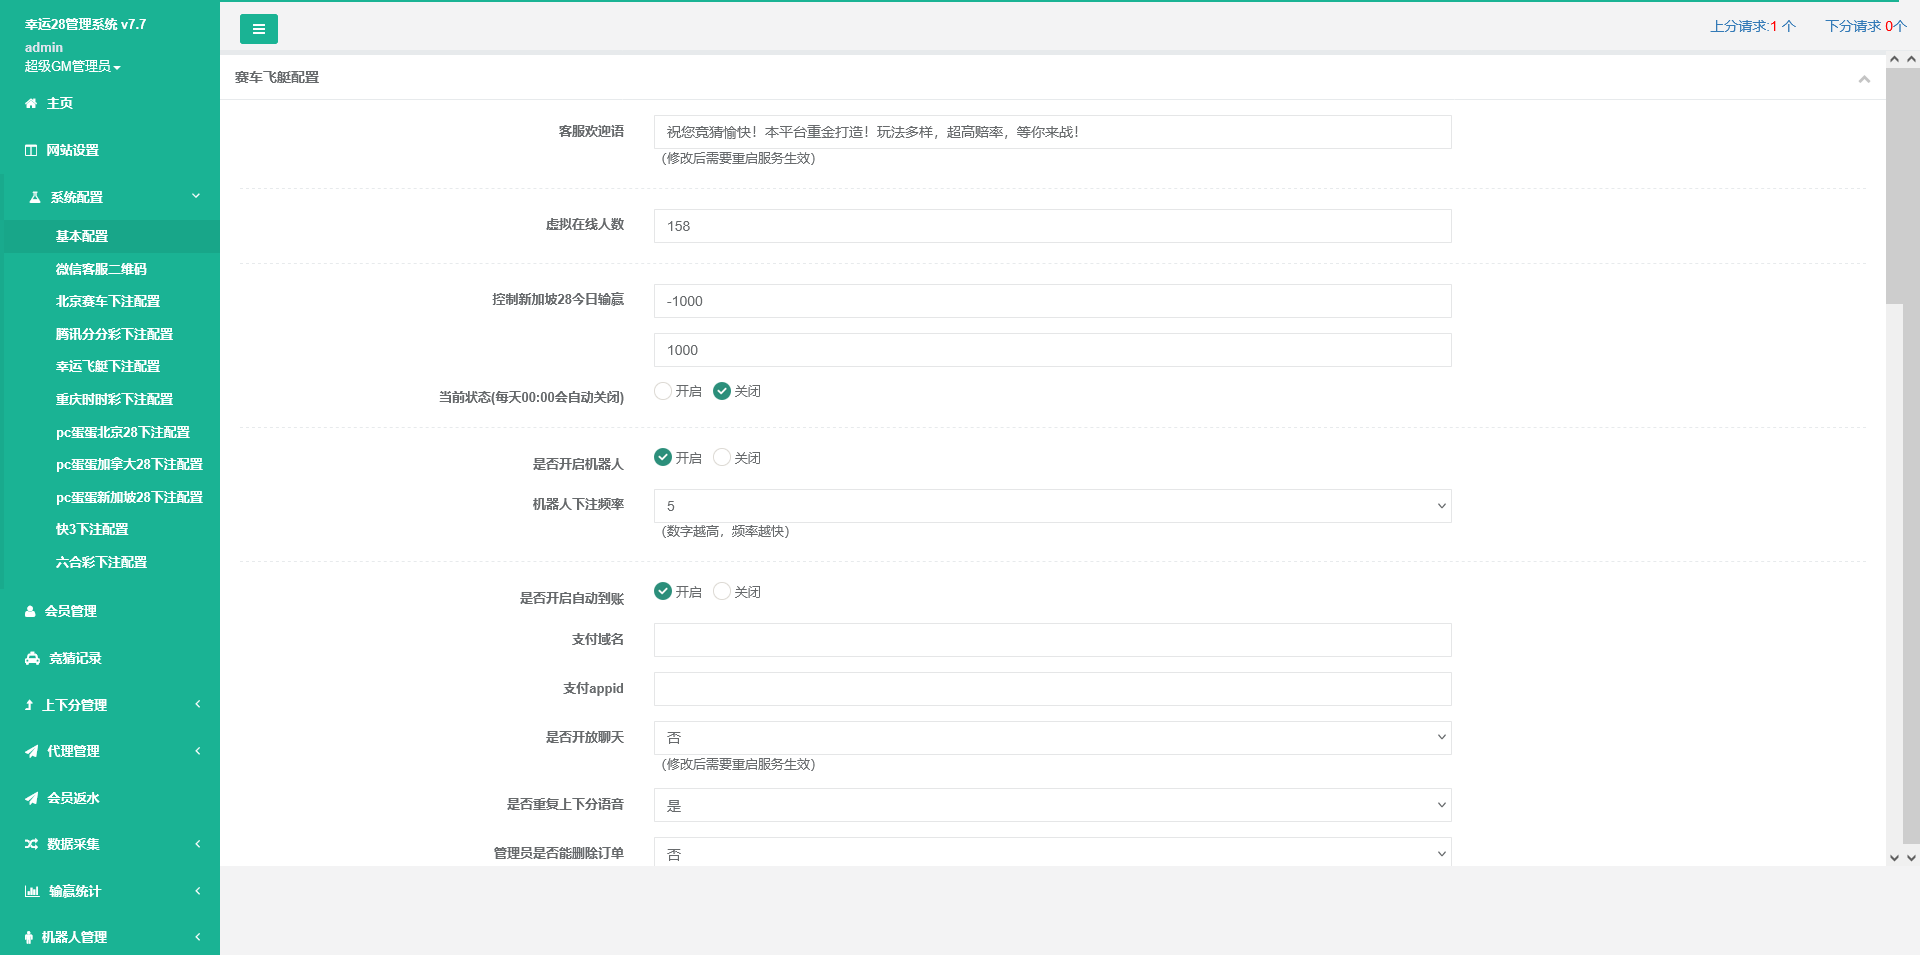Click the 会员返水 paper plane icon
1920x955 pixels.
click(x=32, y=798)
